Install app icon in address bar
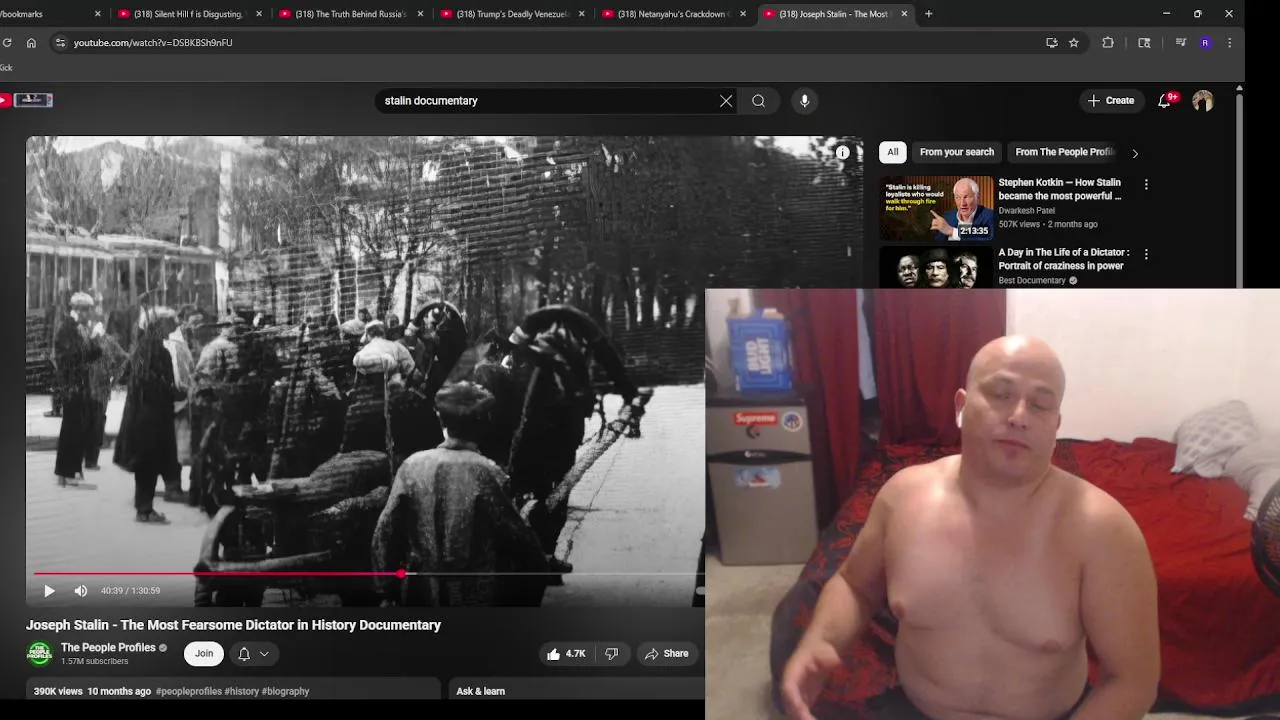Image resolution: width=1280 pixels, height=720 pixels. 1051,43
